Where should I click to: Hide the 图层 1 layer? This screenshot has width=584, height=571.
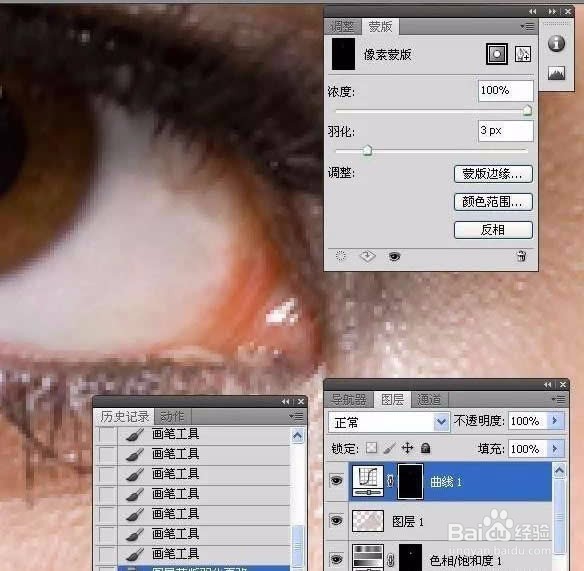click(336, 520)
